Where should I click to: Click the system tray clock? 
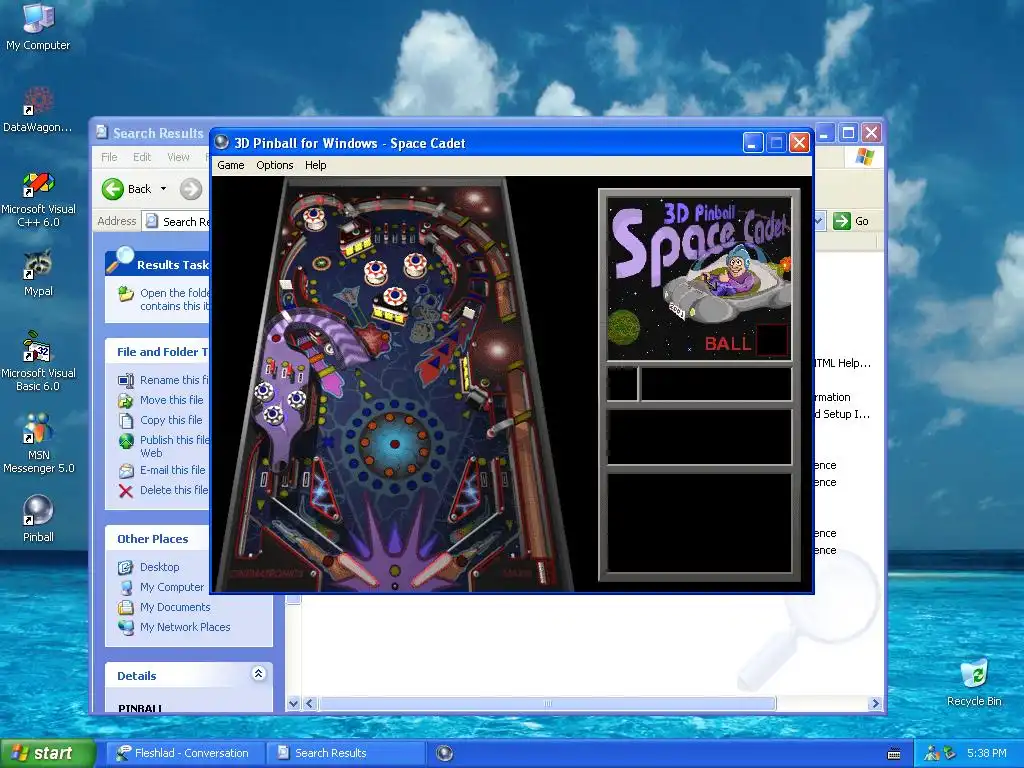pyautogui.click(x=987, y=753)
